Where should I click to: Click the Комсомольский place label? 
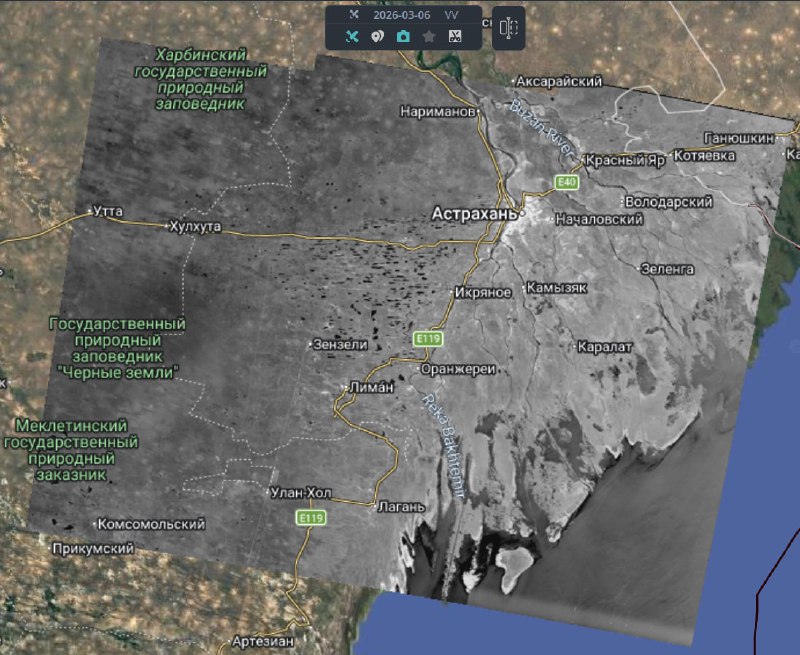pyautogui.click(x=151, y=524)
